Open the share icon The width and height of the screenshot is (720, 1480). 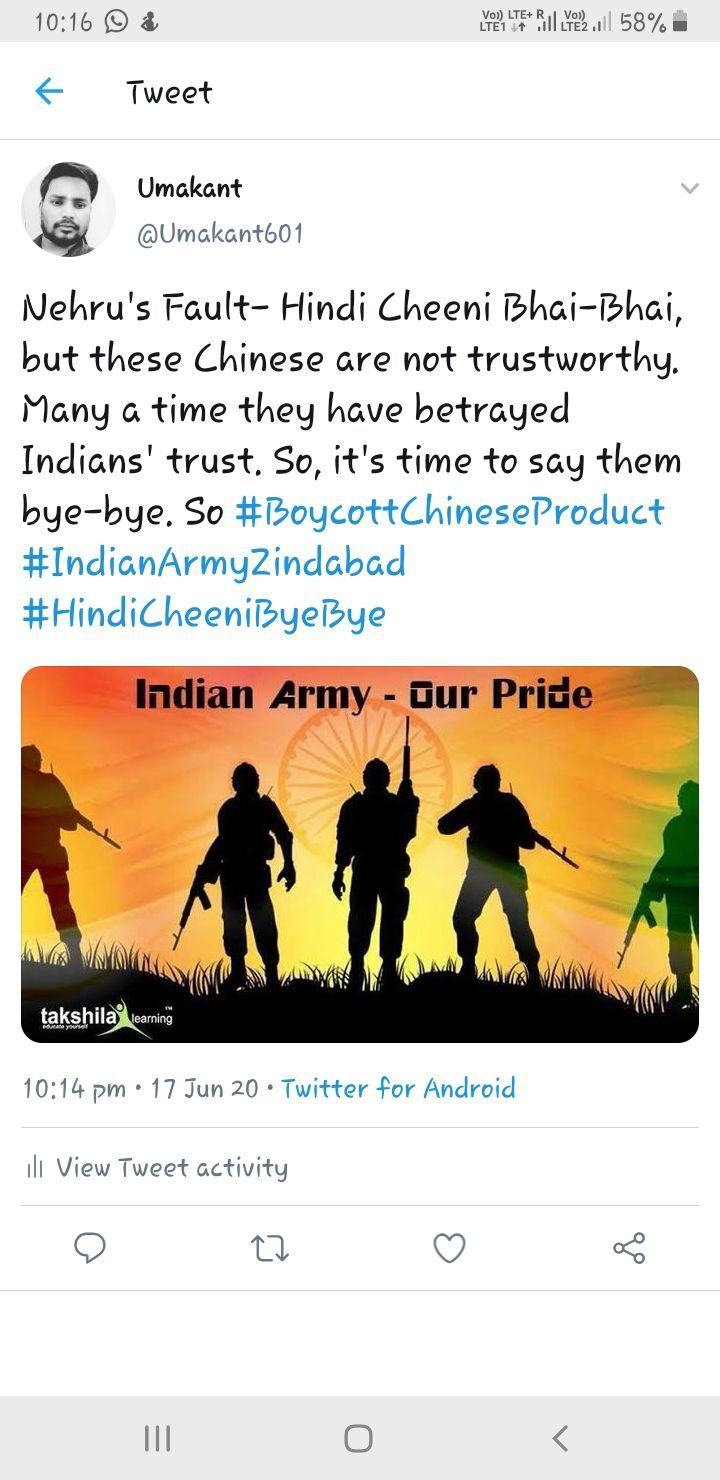(629, 1247)
